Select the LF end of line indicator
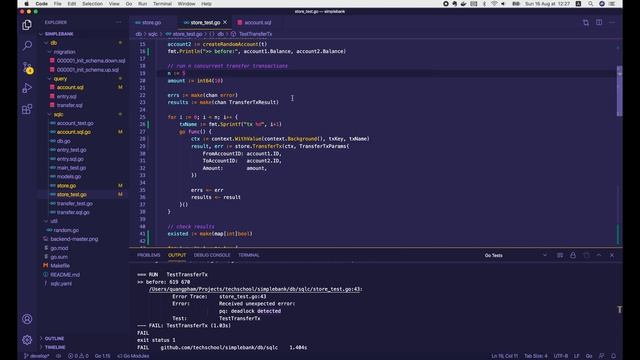The width and height of the screenshot is (640, 360). [x=576, y=356]
